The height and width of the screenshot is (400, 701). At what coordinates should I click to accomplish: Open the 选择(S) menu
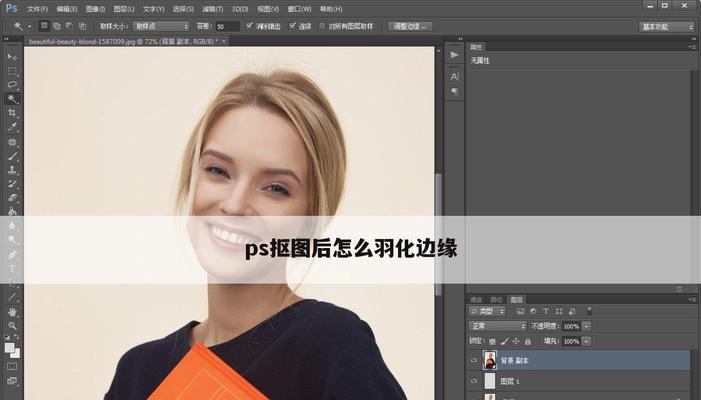183,9
